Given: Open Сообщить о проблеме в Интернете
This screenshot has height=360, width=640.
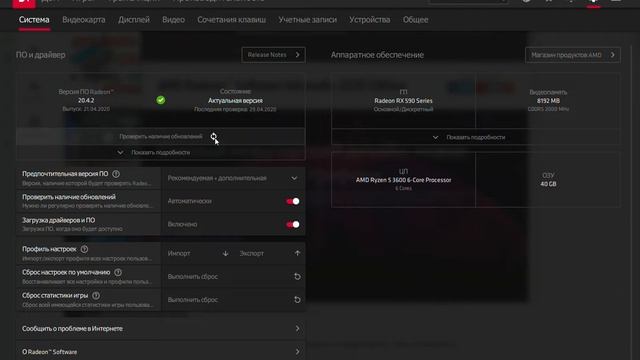Looking at the screenshot, I should (x=160, y=329).
